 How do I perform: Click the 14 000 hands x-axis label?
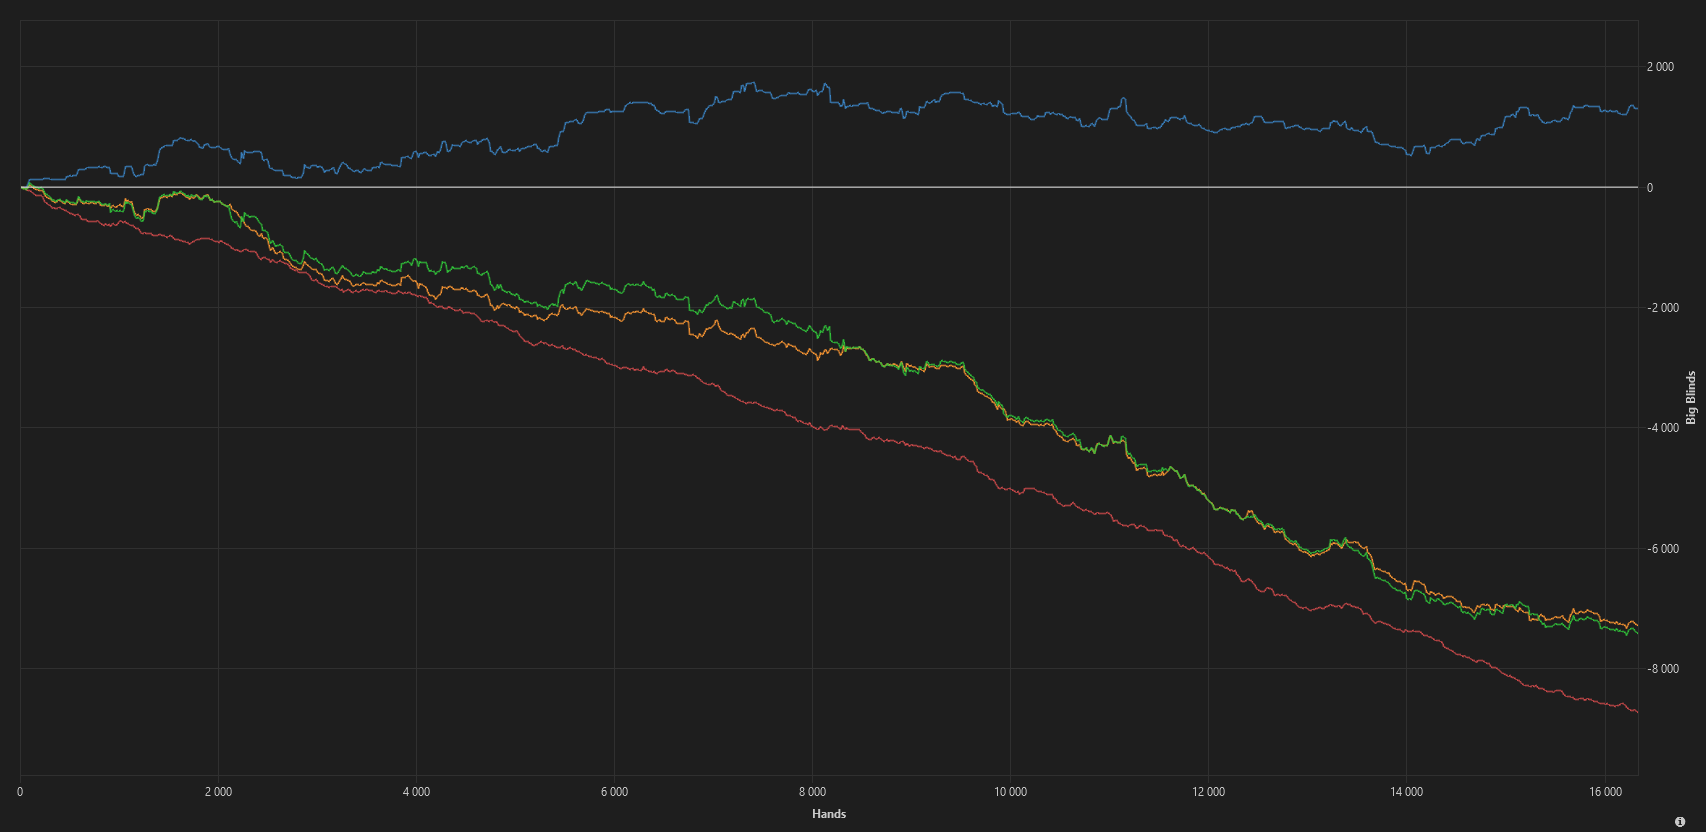point(1406,792)
